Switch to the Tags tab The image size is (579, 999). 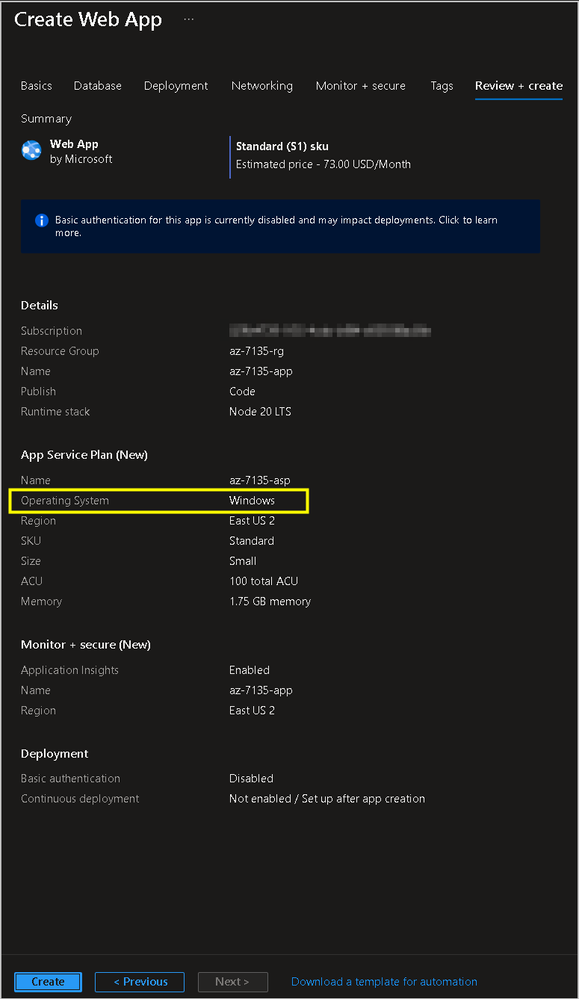pos(441,86)
